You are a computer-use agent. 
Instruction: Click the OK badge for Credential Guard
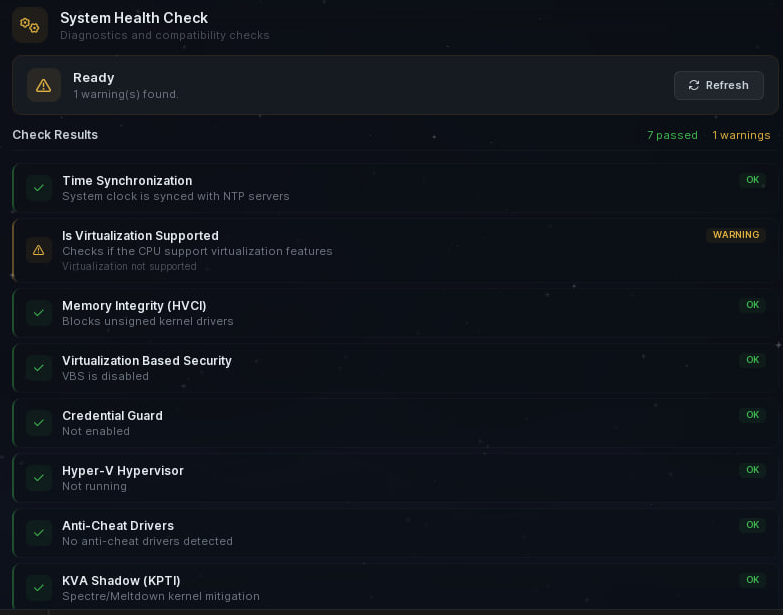coord(753,415)
